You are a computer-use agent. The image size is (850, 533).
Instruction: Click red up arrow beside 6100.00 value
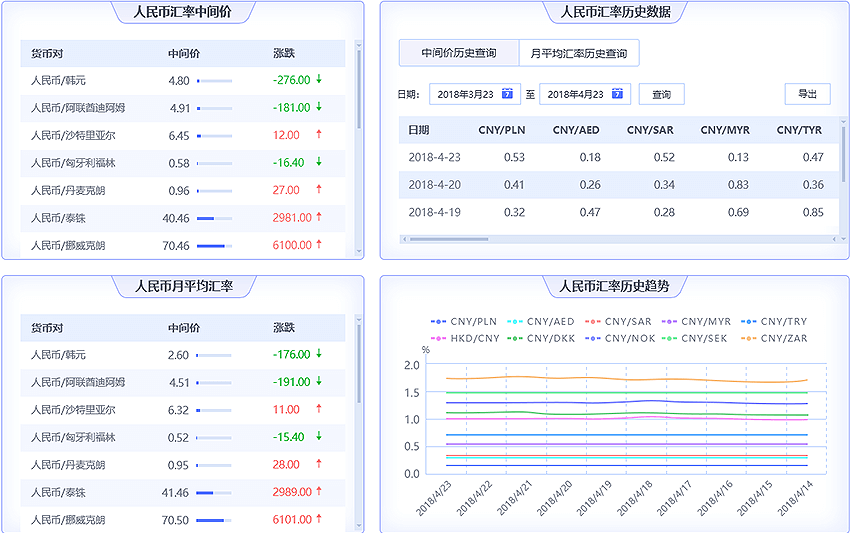tap(319, 244)
